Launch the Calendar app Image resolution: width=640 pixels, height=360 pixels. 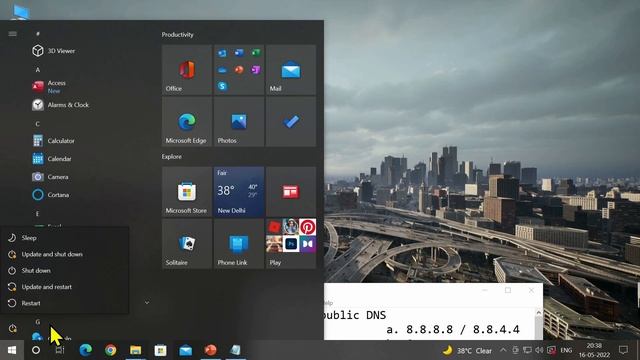point(52,159)
